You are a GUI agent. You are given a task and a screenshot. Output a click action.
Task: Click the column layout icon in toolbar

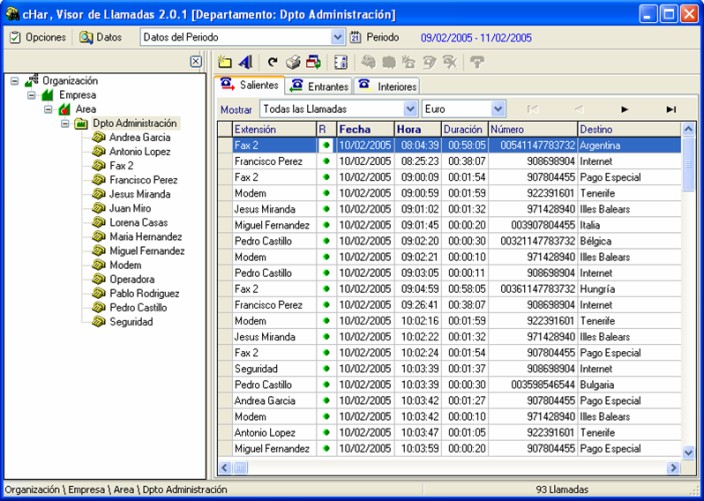[x=340, y=62]
